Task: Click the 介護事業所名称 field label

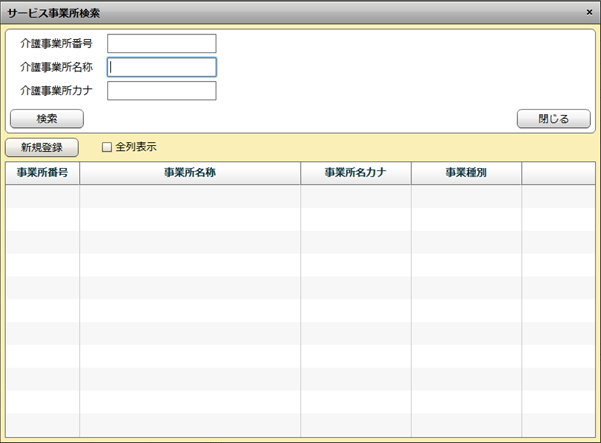Action: [x=56, y=67]
